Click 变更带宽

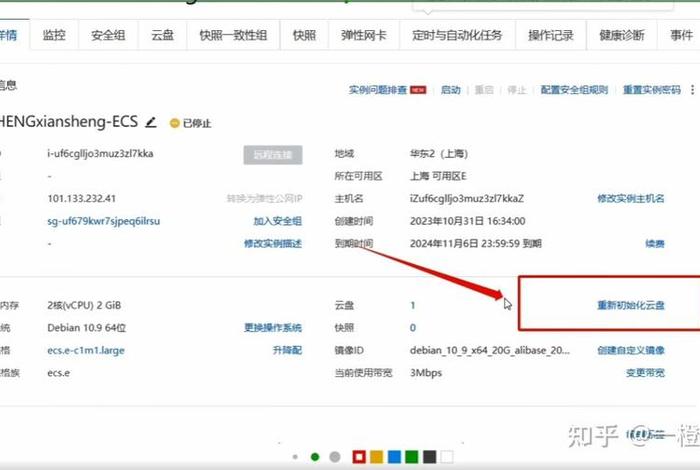tap(645, 373)
